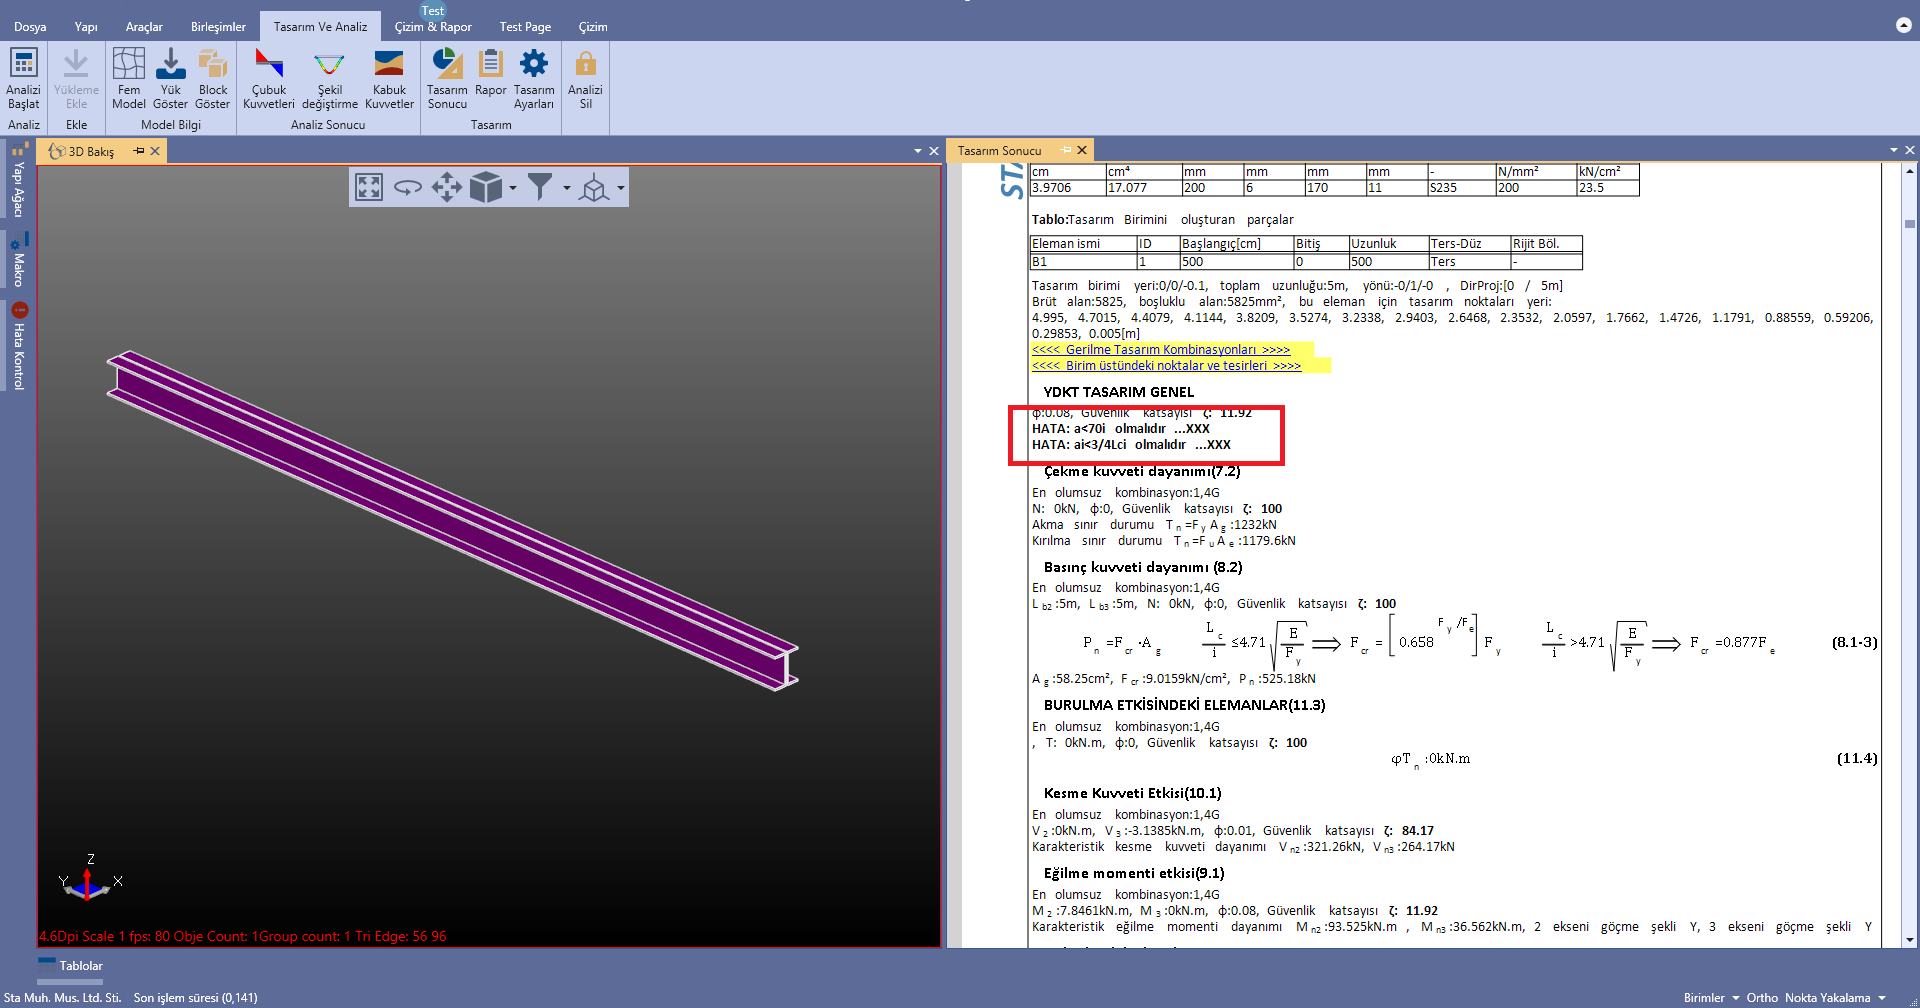Click zoom extents icon in 3D view
Image resolution: width=1920 pixels, height=1008 pixels.
pos(369,187)
